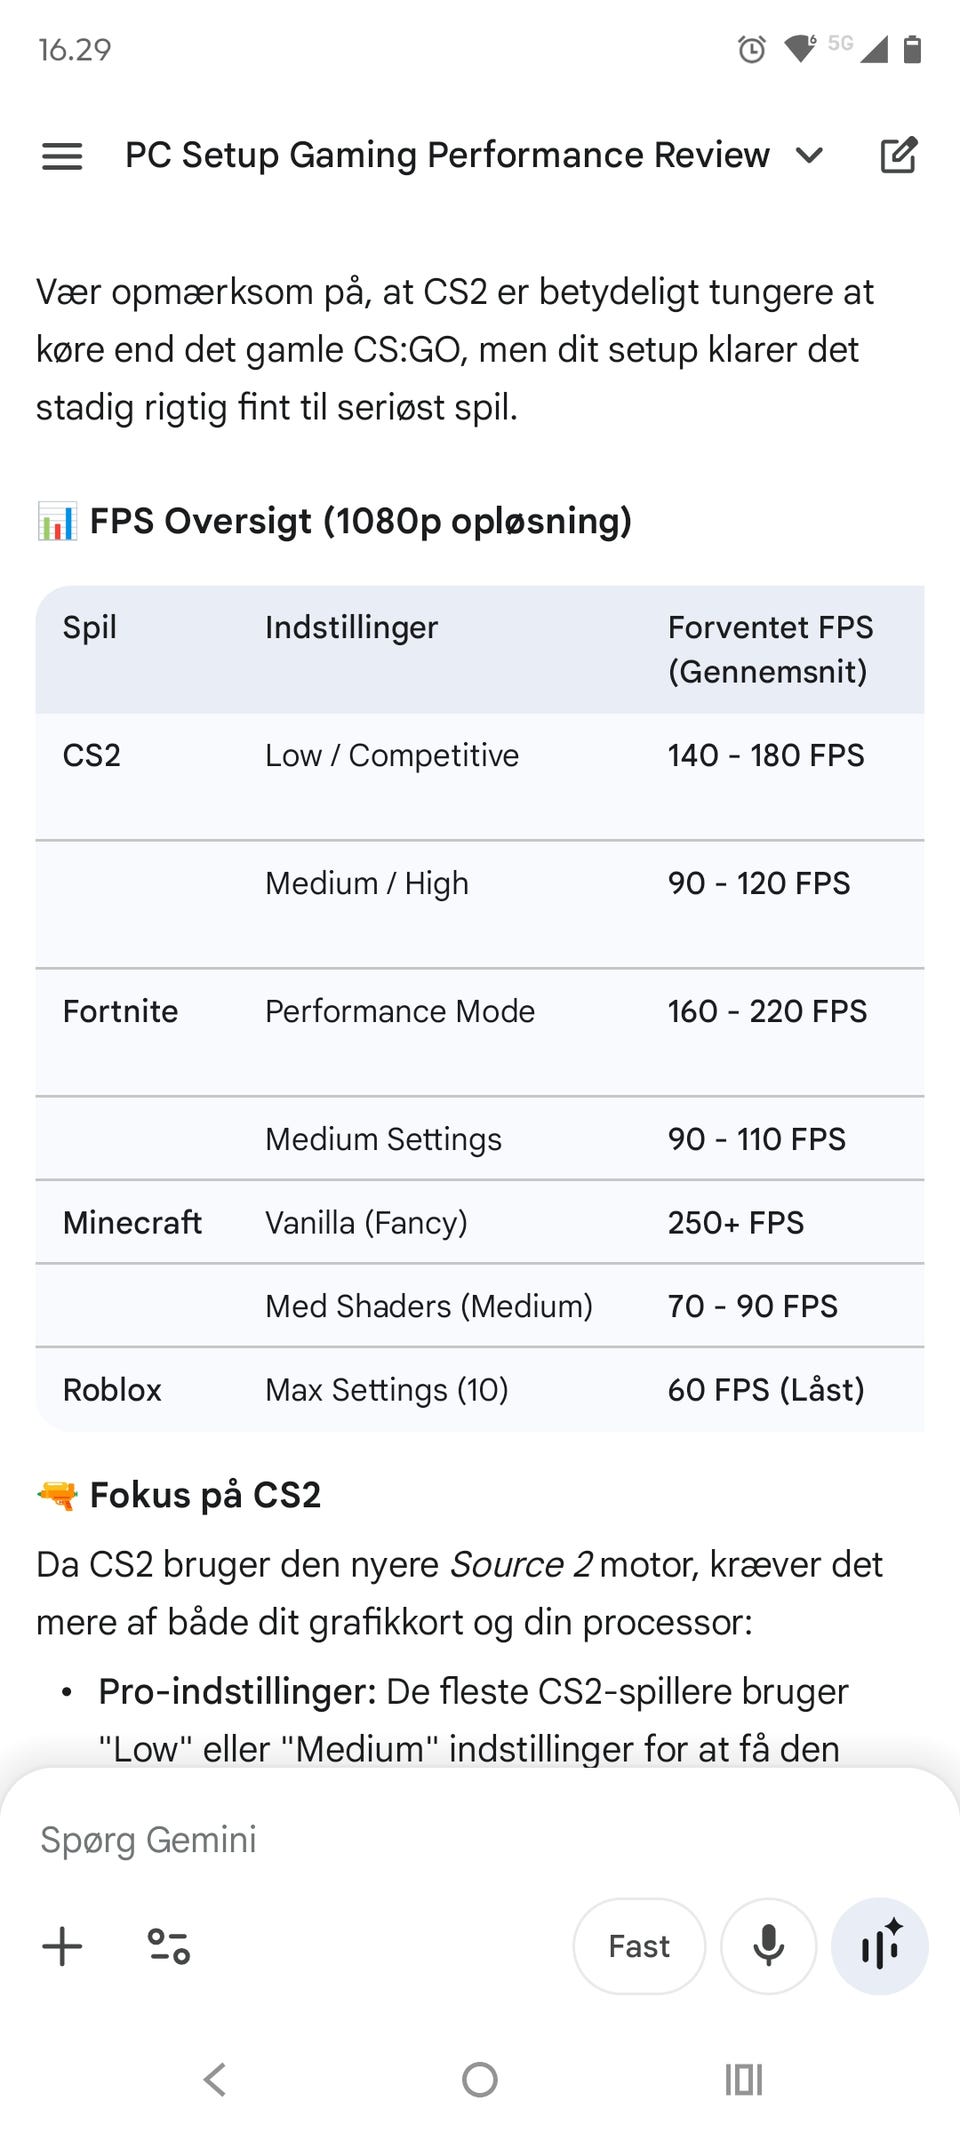Viewport: 960px width, 2133px height.
Task: Tap the Fokus på CS2 heading
Action: click(x=205, y=1495)
